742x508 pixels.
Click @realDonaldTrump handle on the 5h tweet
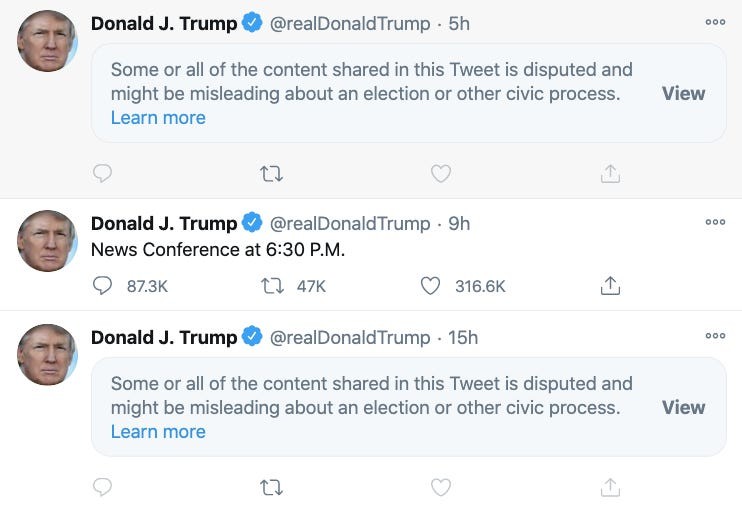(x=350, y=23)
